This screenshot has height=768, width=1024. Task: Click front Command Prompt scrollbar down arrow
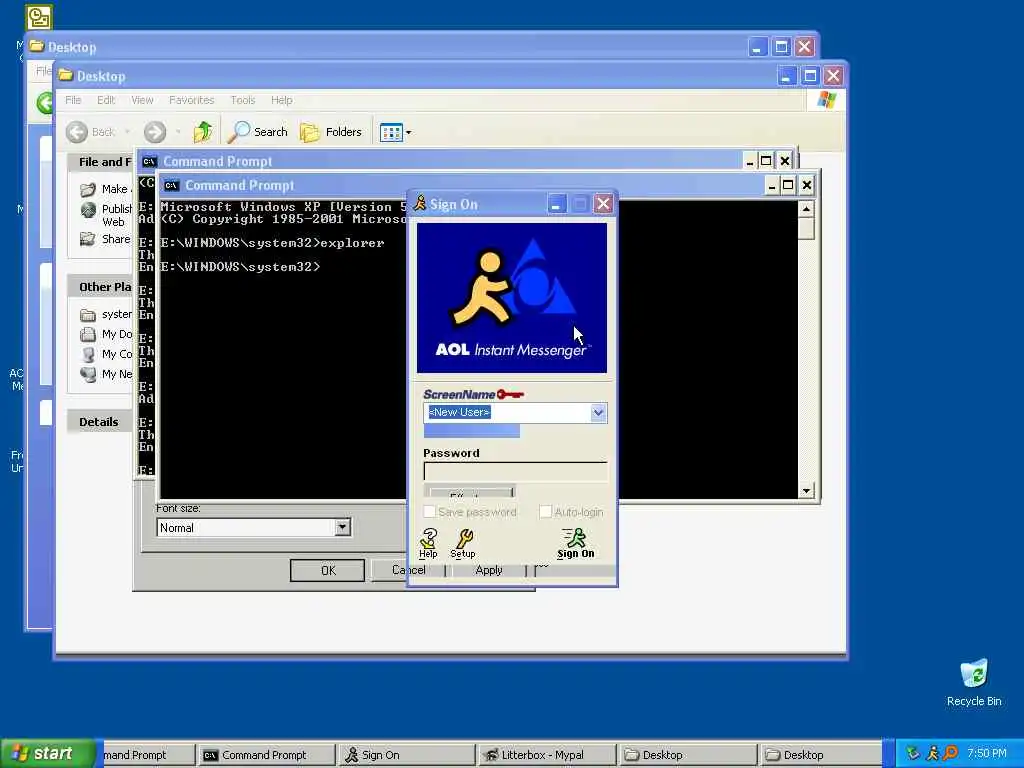pyautogui.click(x=807, y=490)
